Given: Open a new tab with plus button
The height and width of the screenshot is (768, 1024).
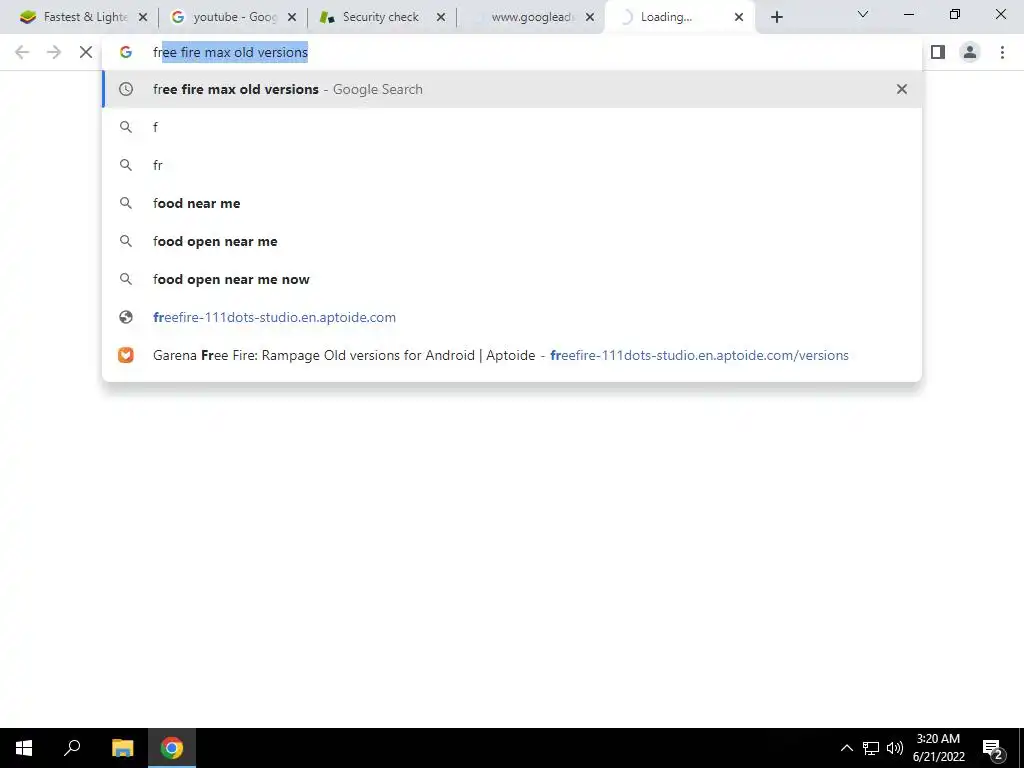Looking at the screenshot, I should 776,18.
